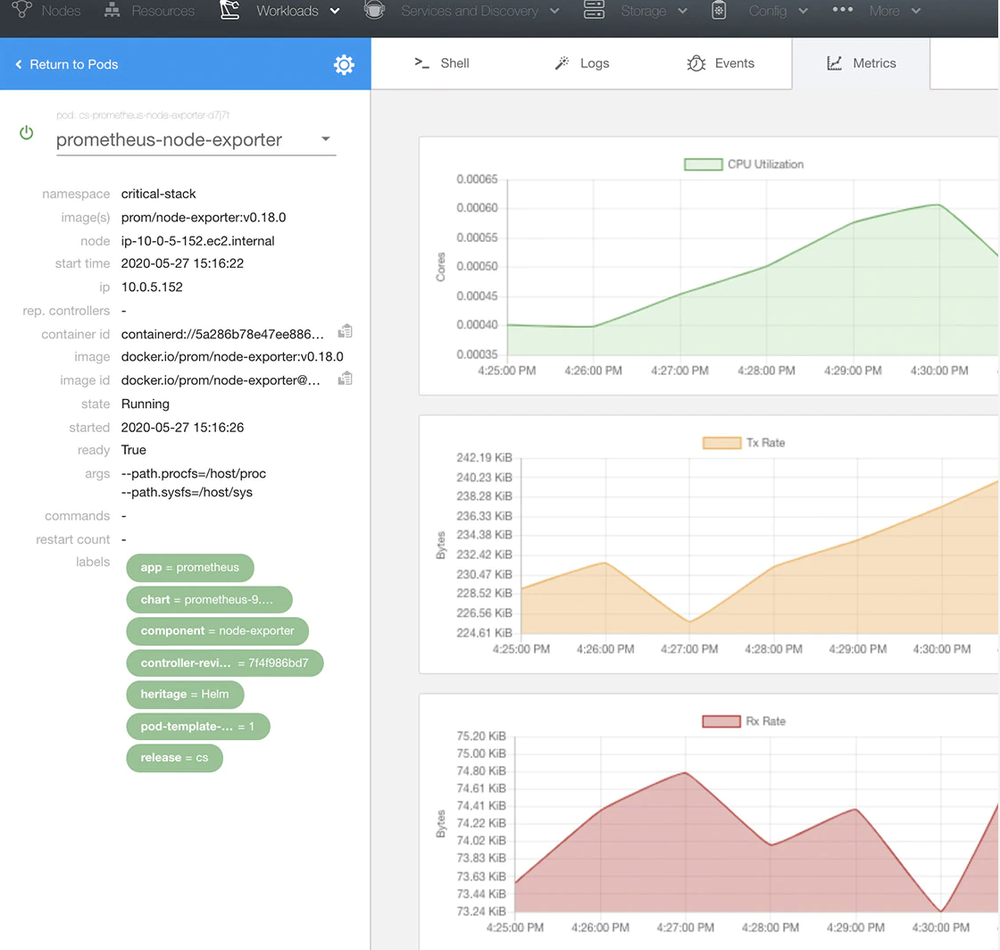This screenshot has height=950, width=1000.
Task: Click docker.io/prom/node-exporter:v0.18.0 image value
Action: point(232,357)
